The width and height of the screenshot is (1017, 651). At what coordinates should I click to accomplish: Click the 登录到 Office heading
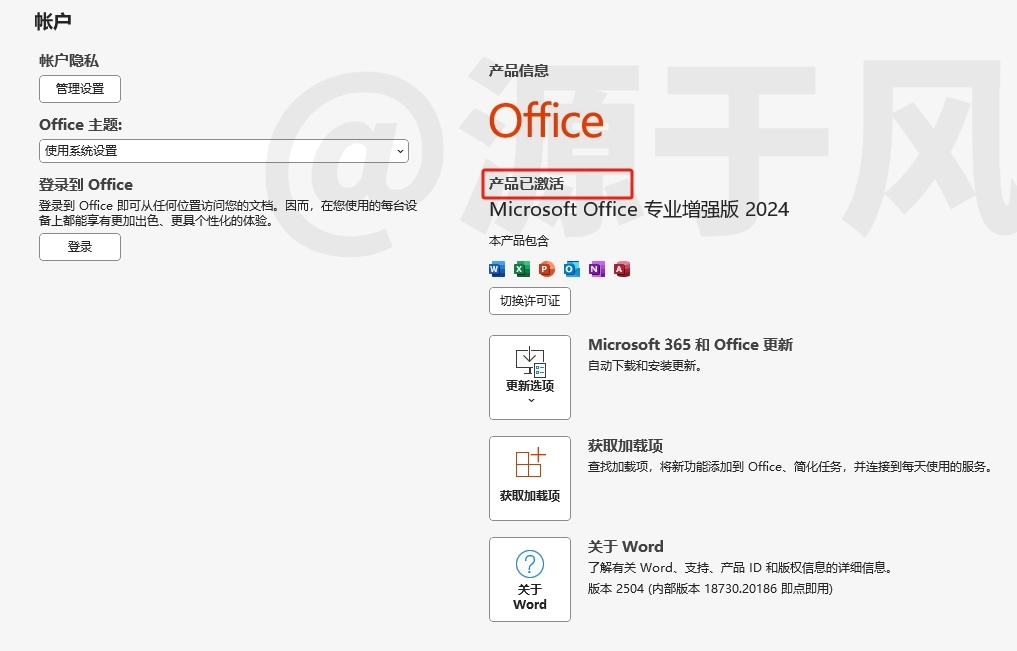86,185
